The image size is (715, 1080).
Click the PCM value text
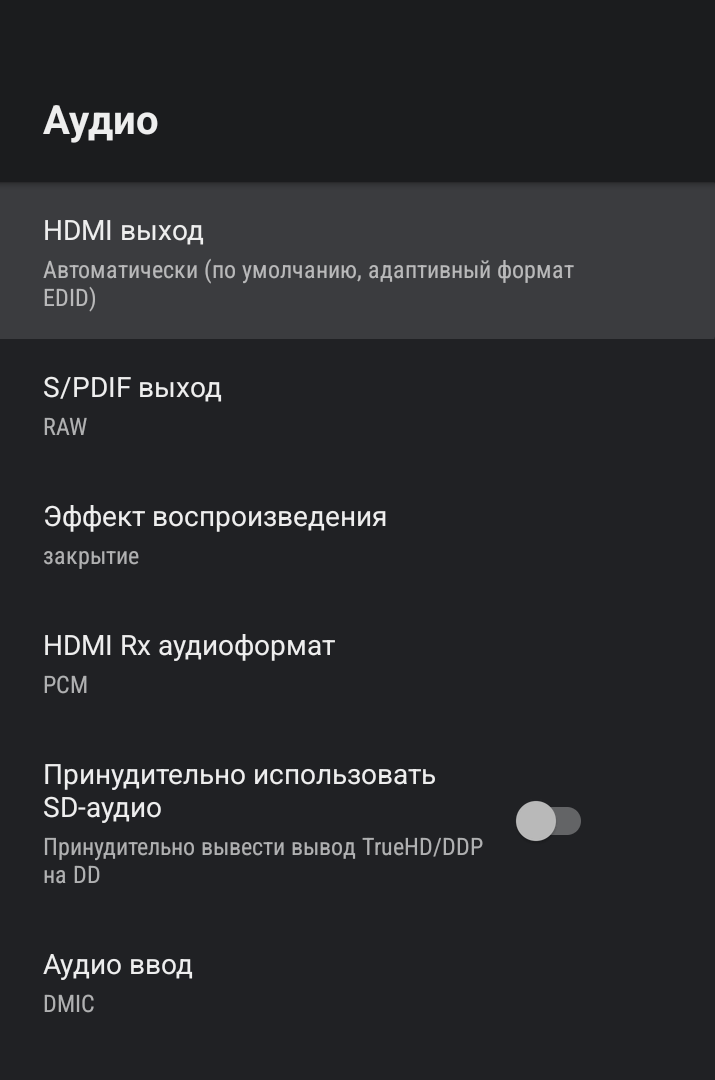(x=65, y=685)
